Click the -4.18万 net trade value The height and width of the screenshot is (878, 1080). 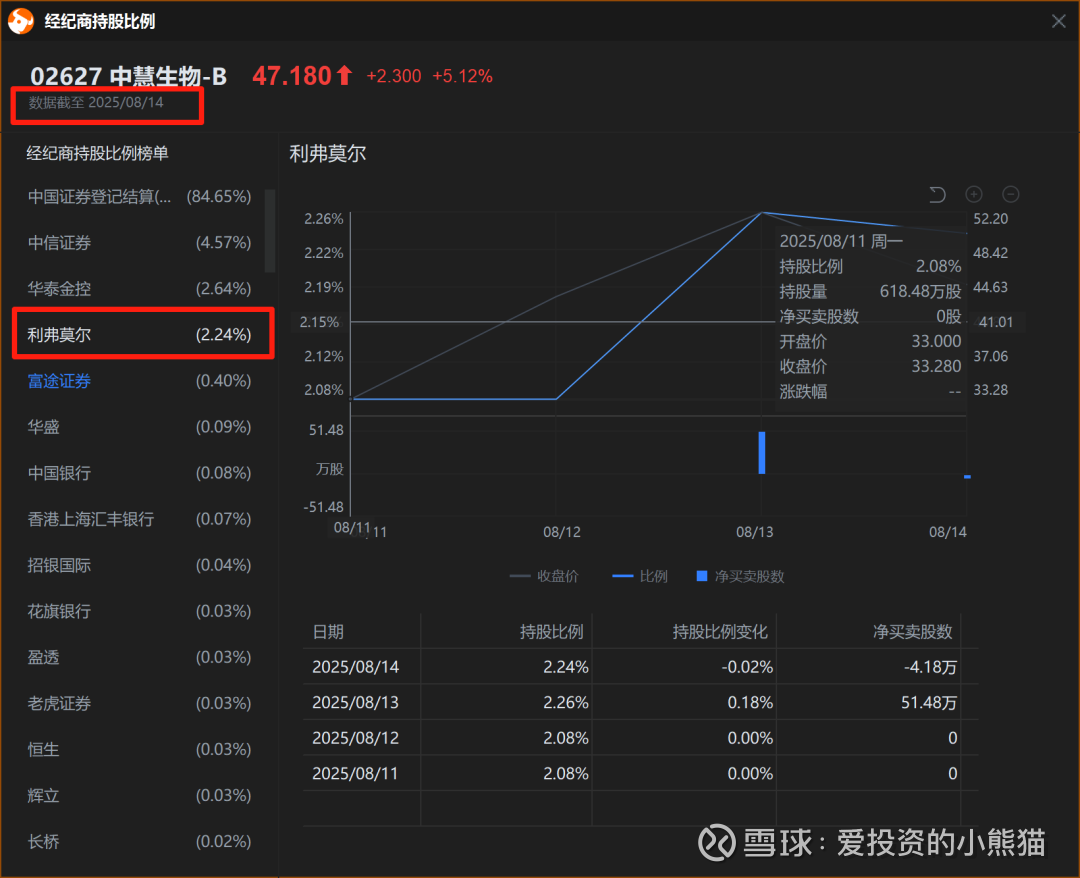click(930, 667)
